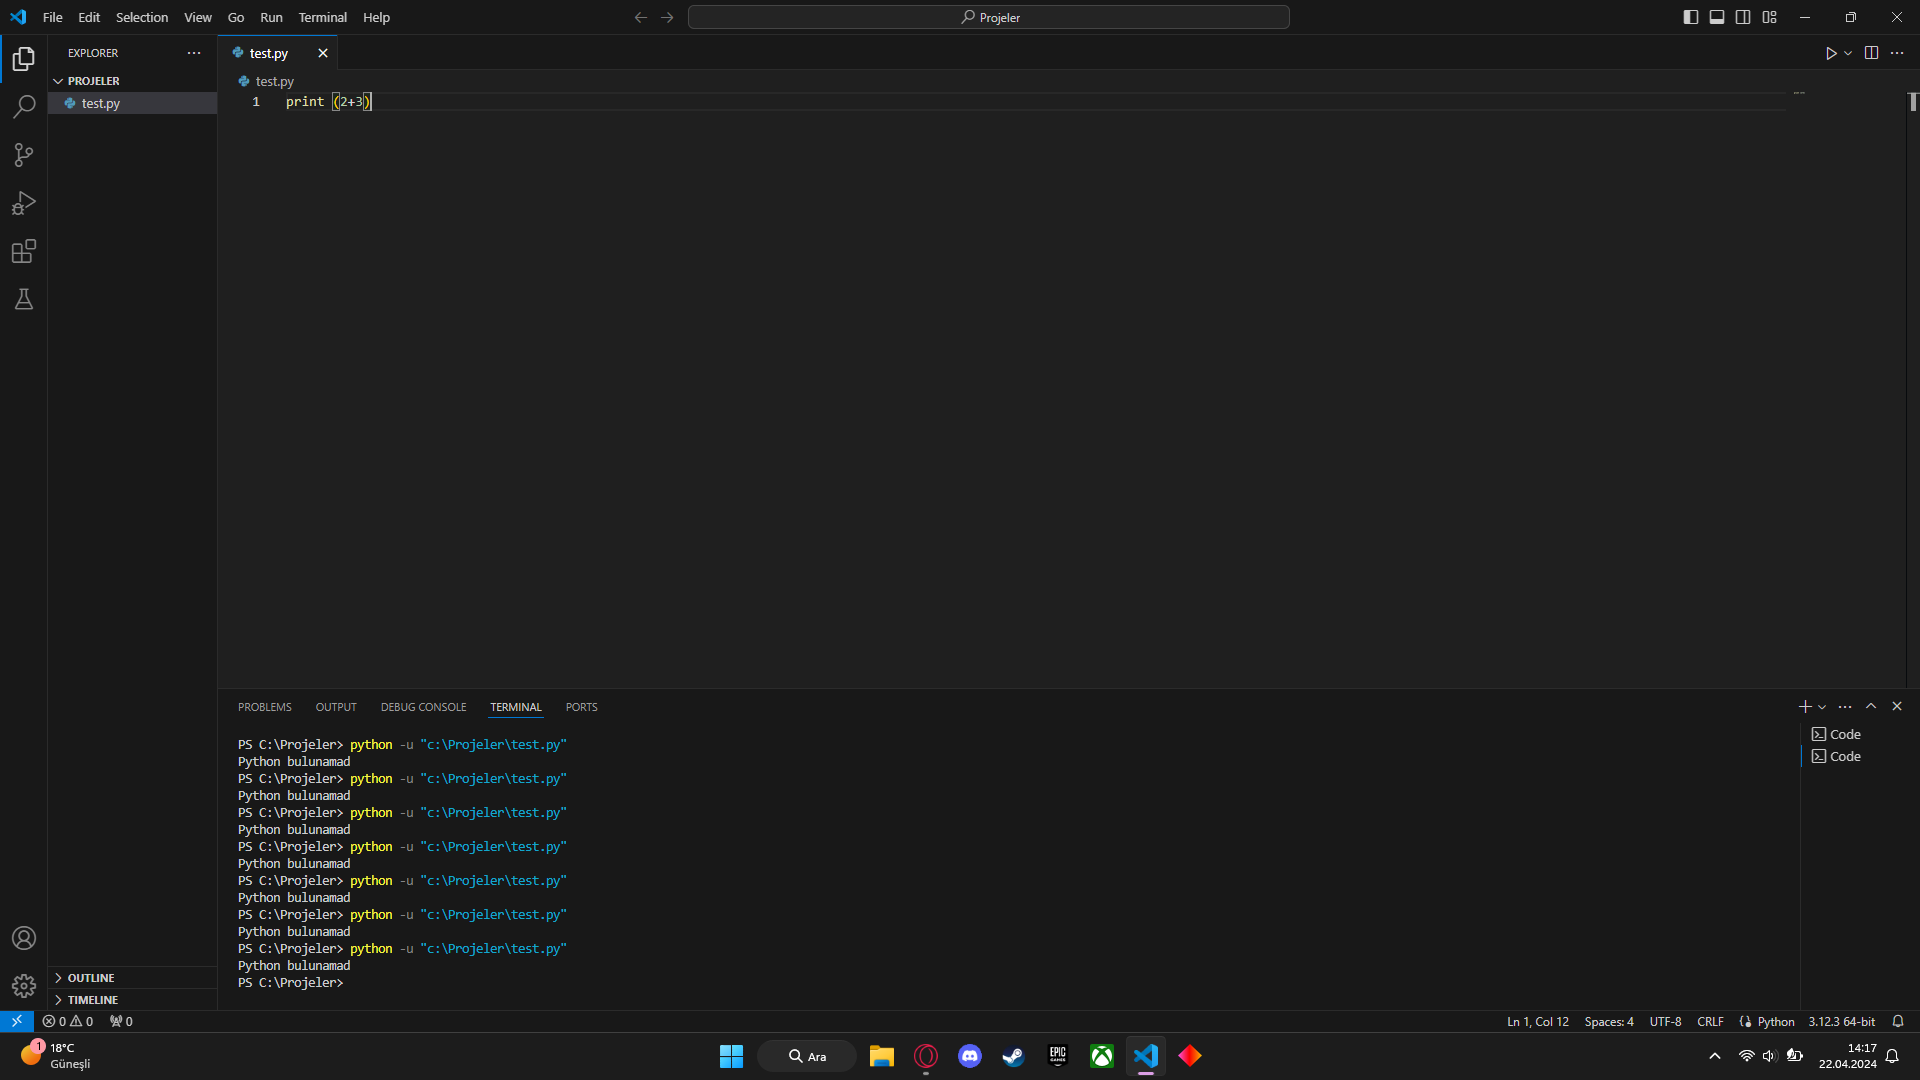Change indentation Spaces: 4 setting

1609,1021
